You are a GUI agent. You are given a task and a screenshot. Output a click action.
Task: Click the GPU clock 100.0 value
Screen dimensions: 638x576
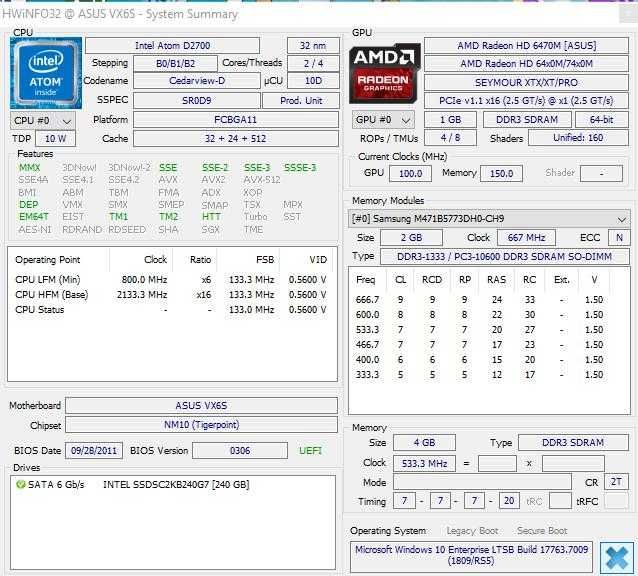pyautogui.click(x=411, y=174)
